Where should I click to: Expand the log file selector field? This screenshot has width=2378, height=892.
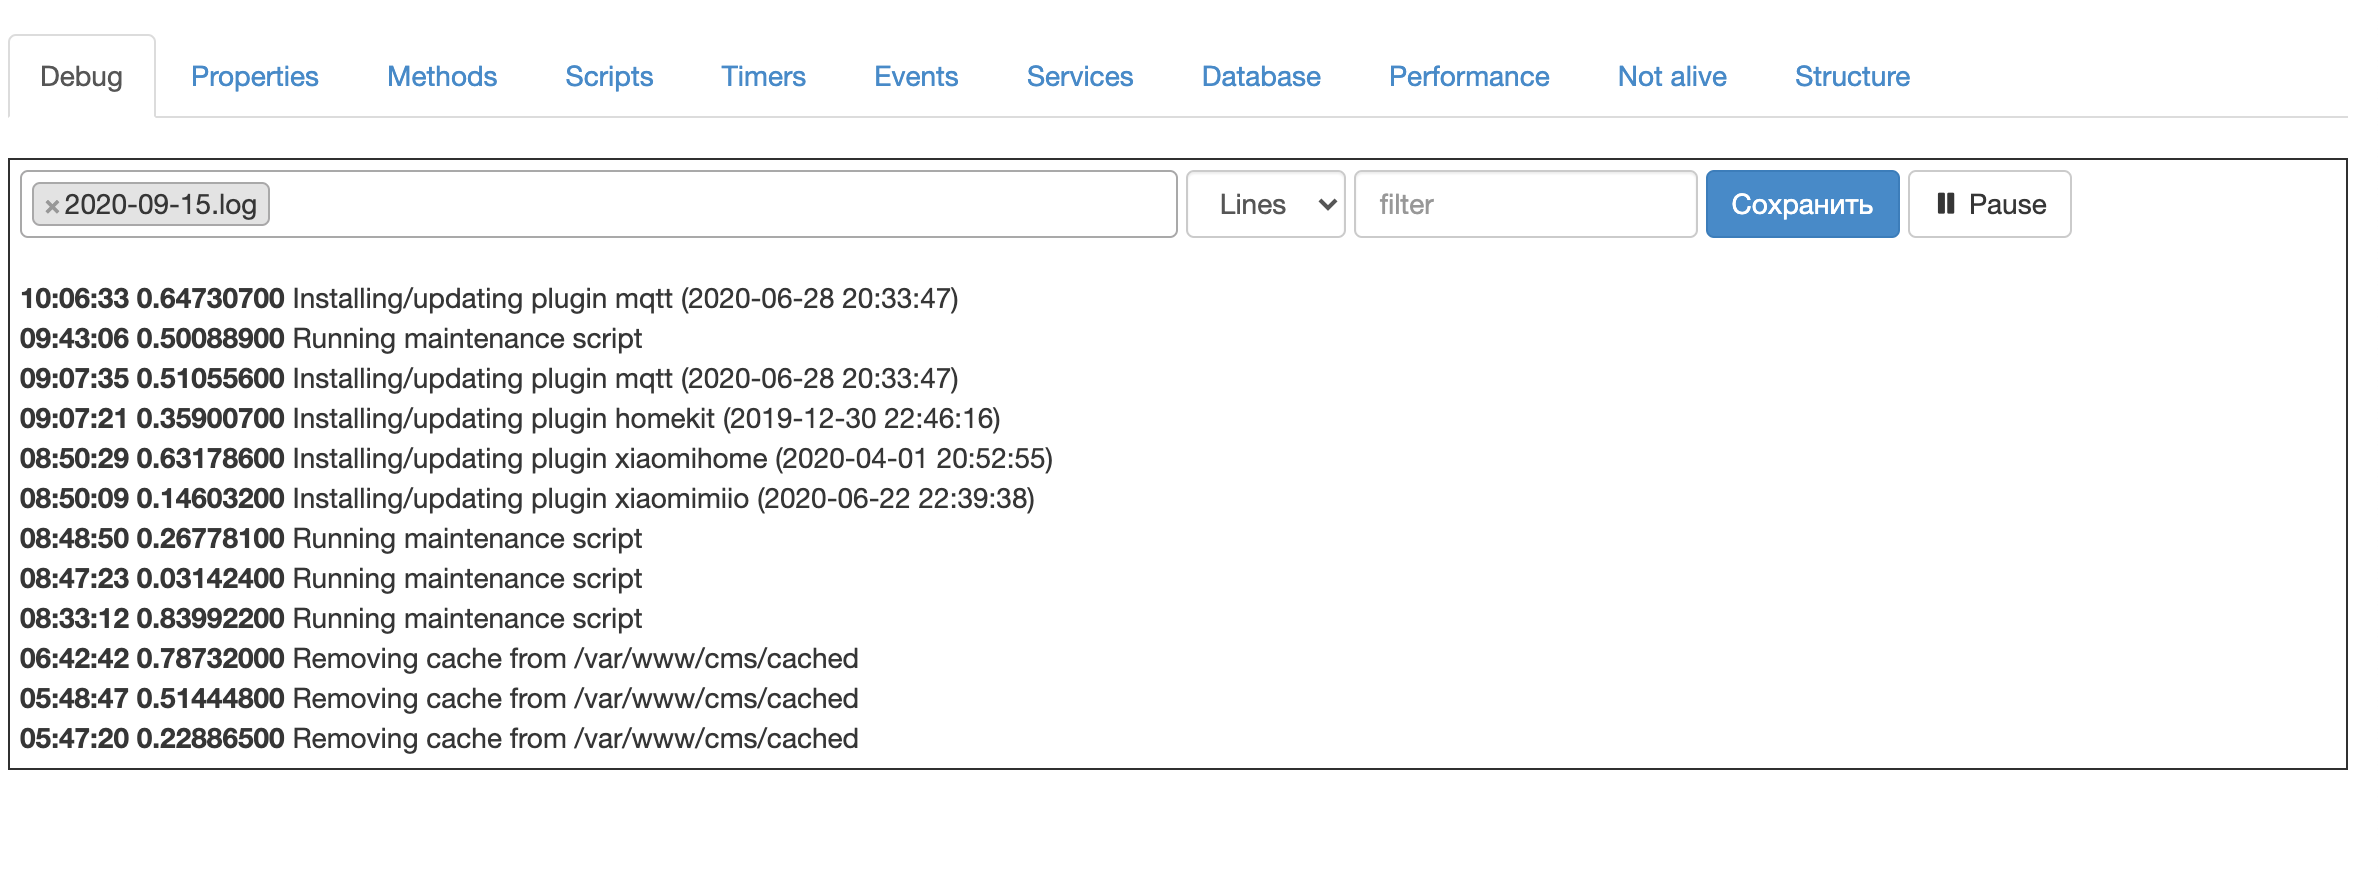pyautogui.click(x=700, y=204)
